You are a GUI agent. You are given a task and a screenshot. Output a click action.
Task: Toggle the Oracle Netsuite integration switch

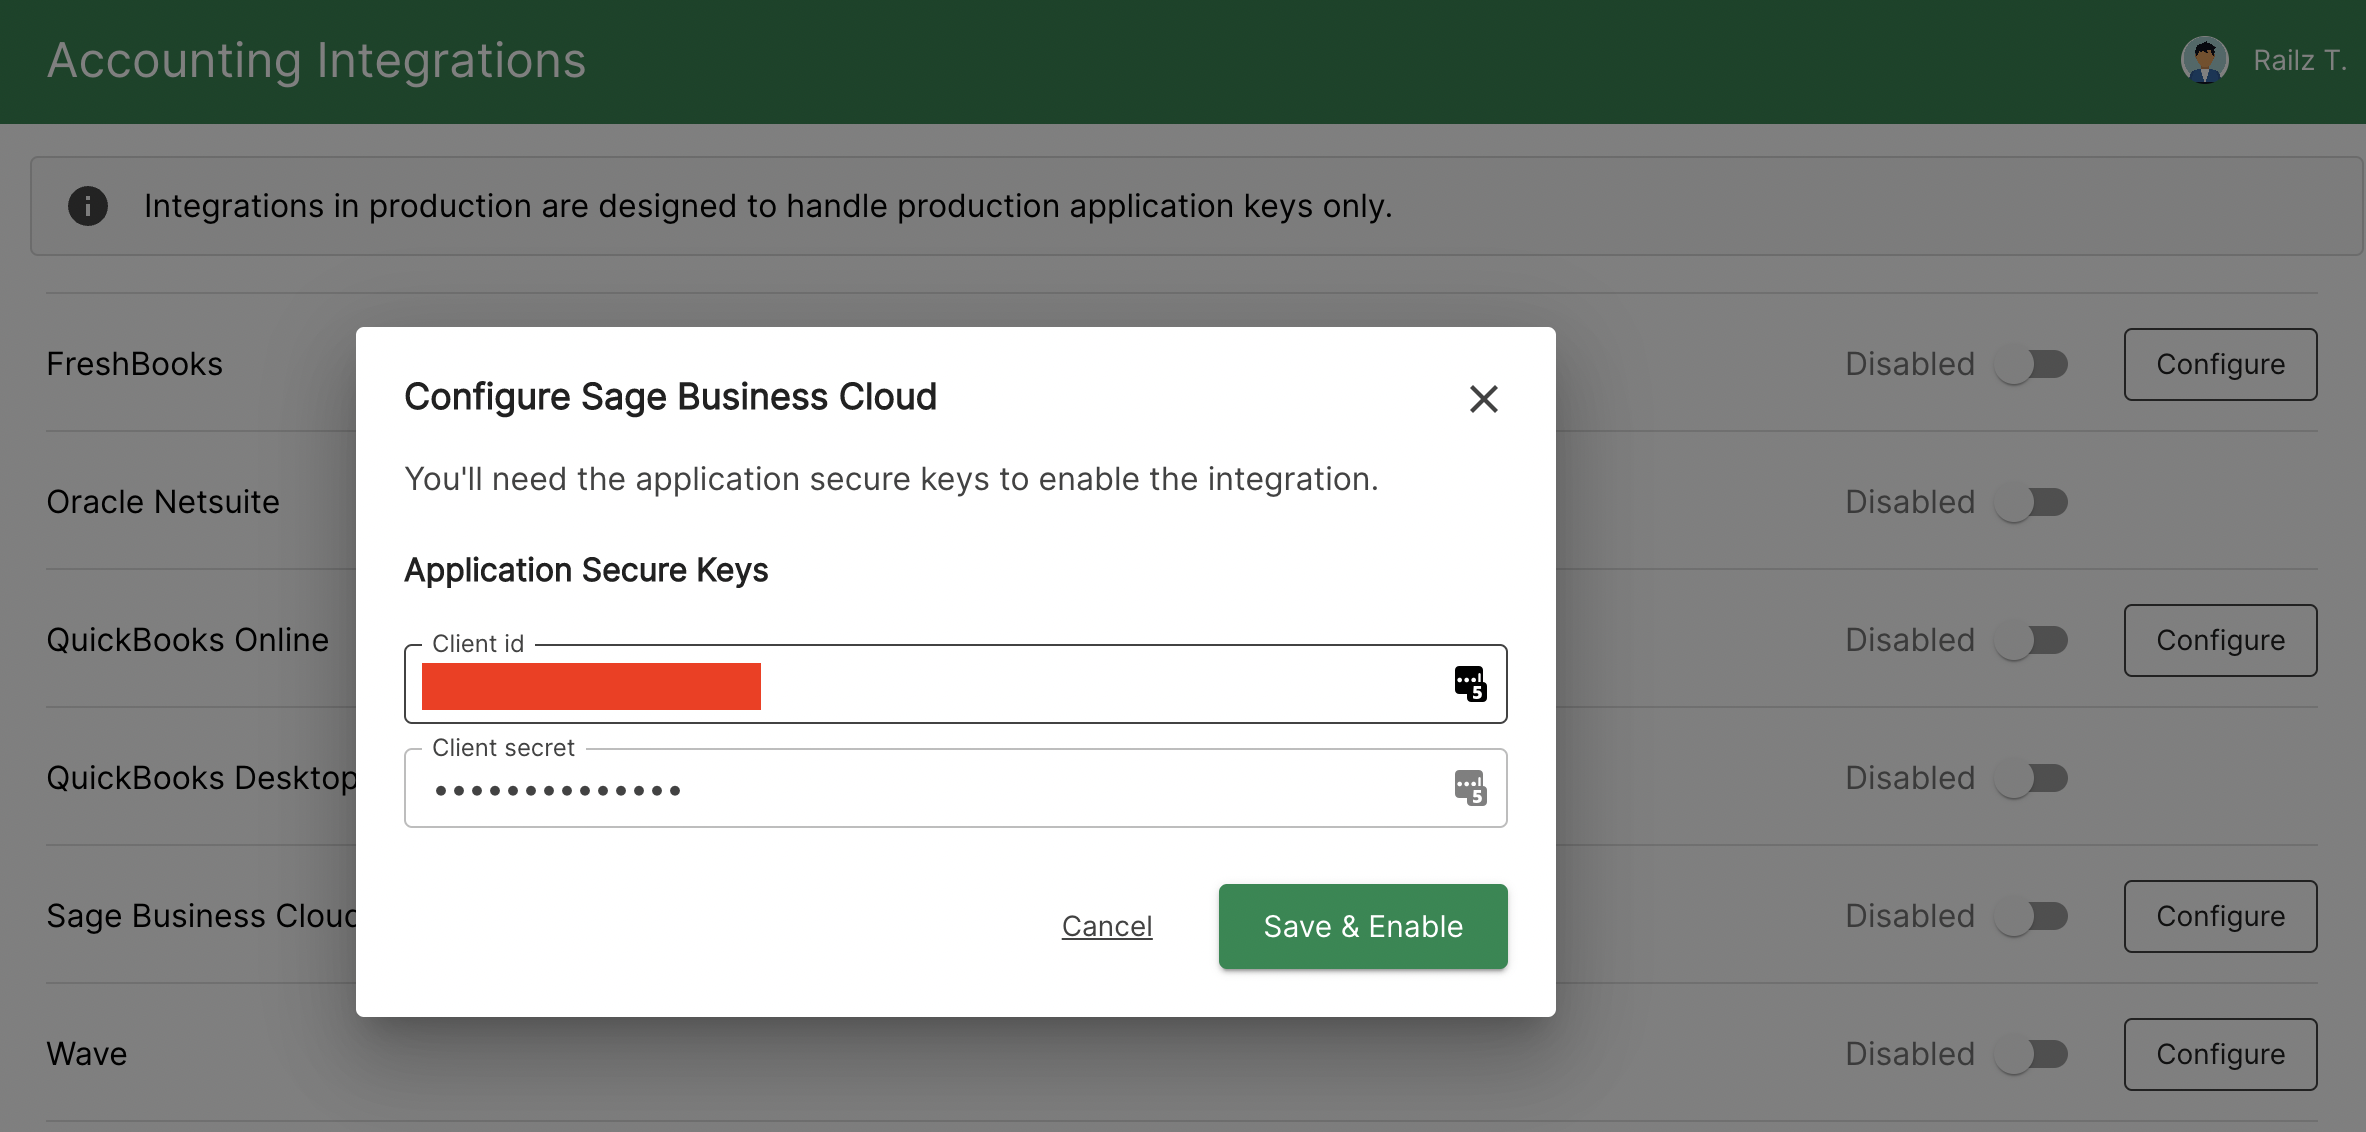click(x=2031, y=502)
